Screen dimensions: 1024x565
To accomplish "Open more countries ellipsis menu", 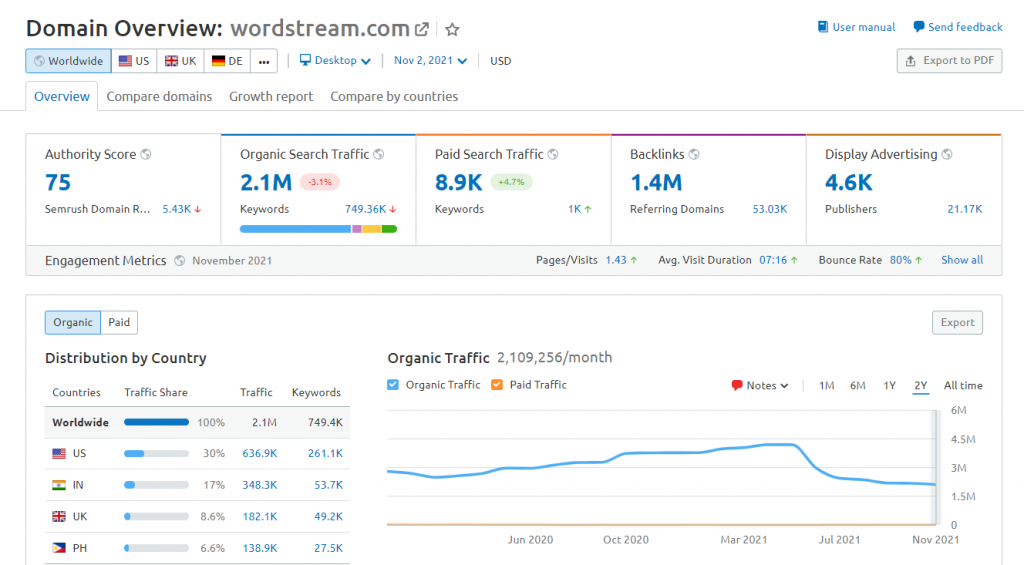I will [264, 61].
